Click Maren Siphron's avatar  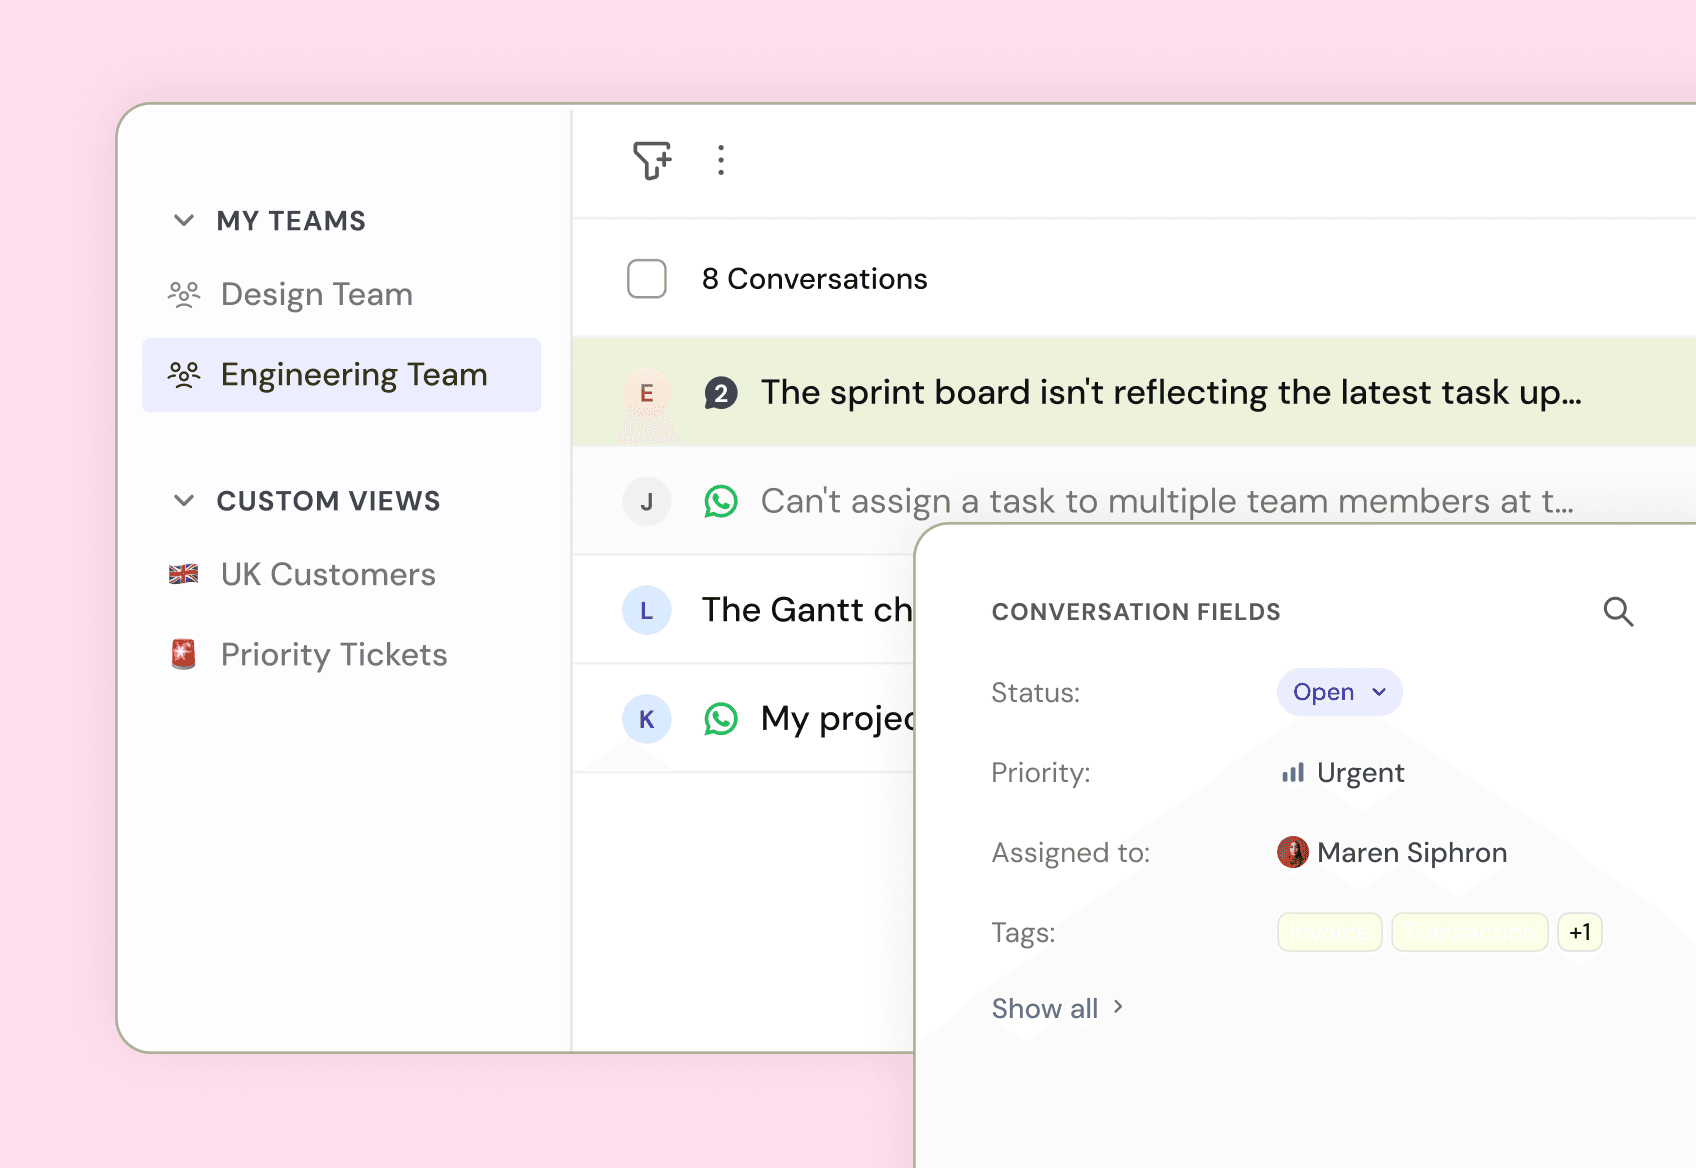(1296, 852)
